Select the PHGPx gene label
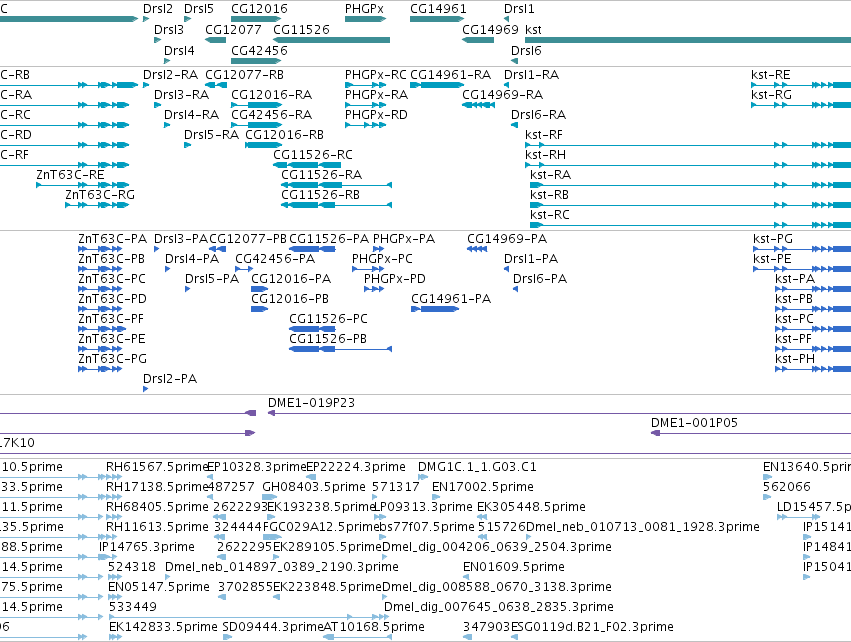The height and width of the screenshot is (642, 851). pyautogui.click(x=364, y=9)
